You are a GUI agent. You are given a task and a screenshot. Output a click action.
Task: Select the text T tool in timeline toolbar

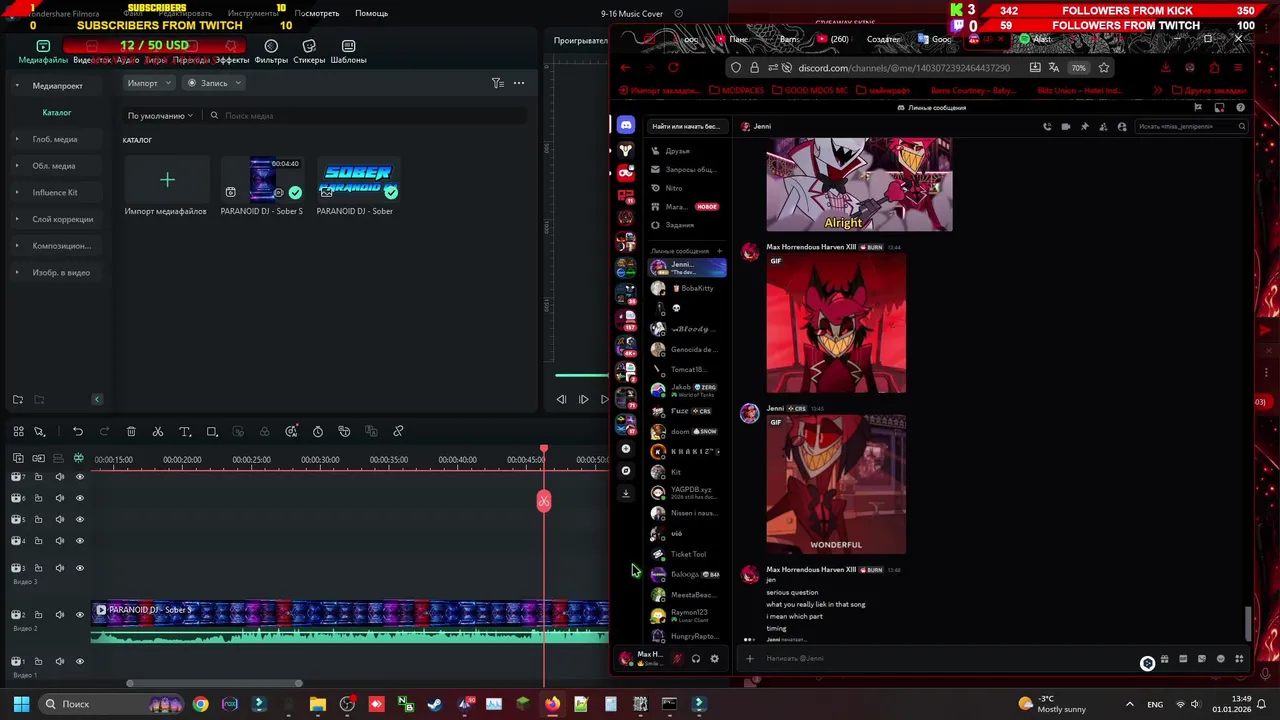185,431
